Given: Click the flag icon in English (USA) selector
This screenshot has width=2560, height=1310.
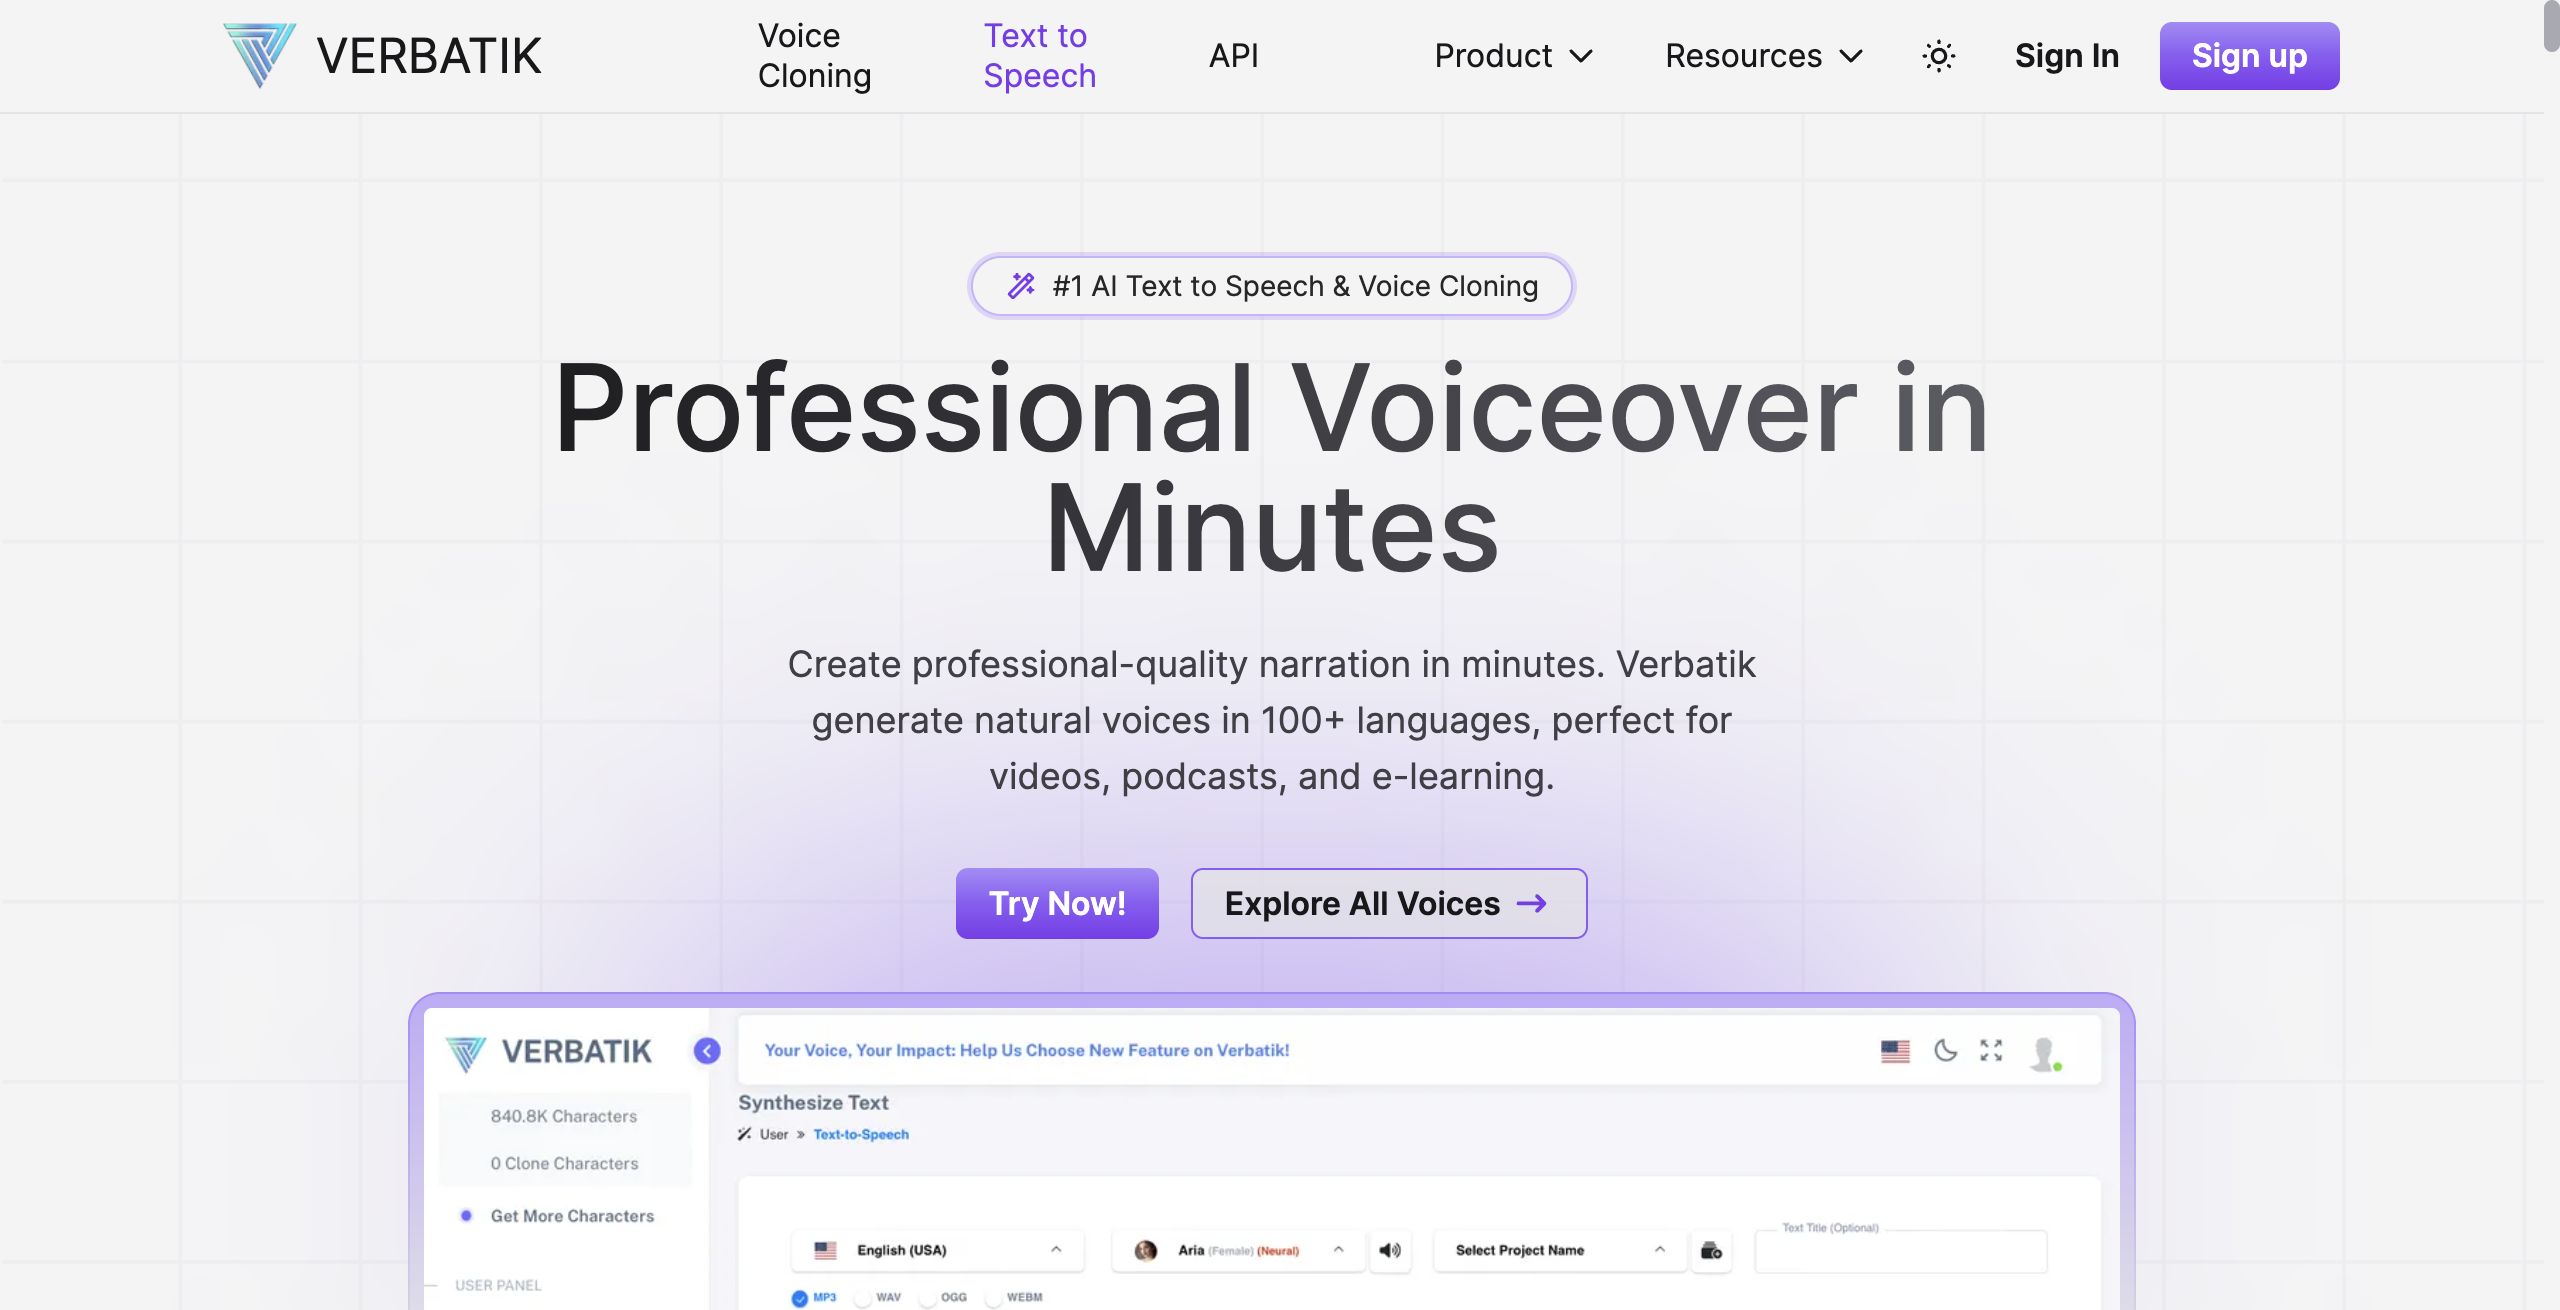Looking at the screenshot, I should click(825, 1250).
